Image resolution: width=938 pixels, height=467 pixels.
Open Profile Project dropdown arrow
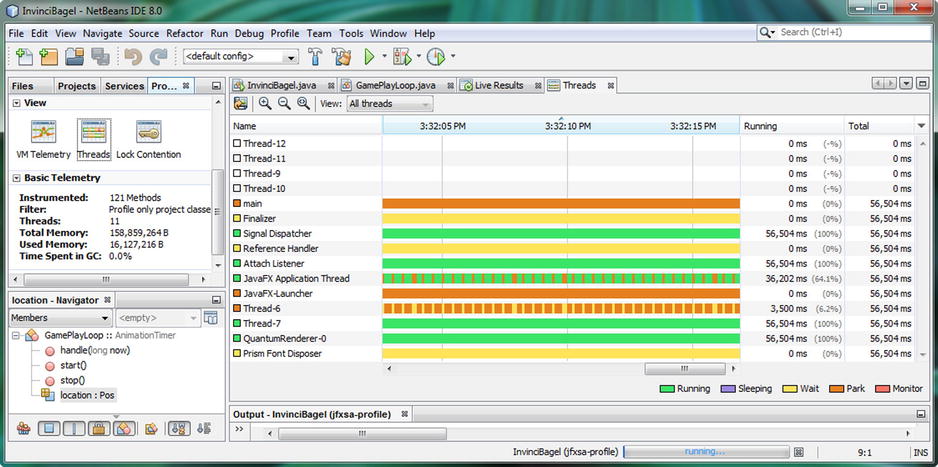[x=453, y=57]
